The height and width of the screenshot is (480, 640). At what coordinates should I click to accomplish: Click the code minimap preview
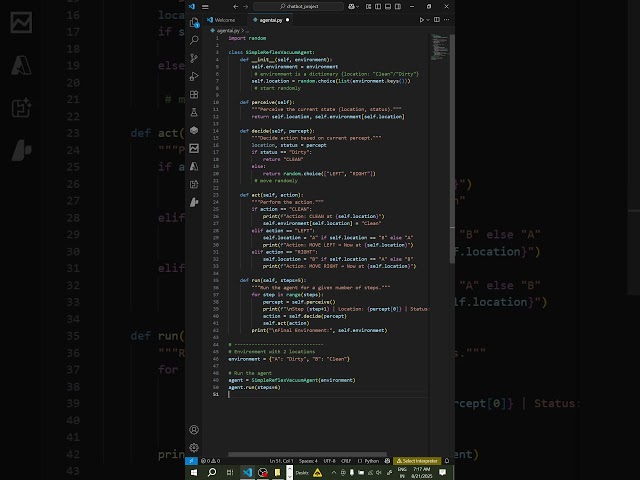pyautogui.click(x=439, y=47)
